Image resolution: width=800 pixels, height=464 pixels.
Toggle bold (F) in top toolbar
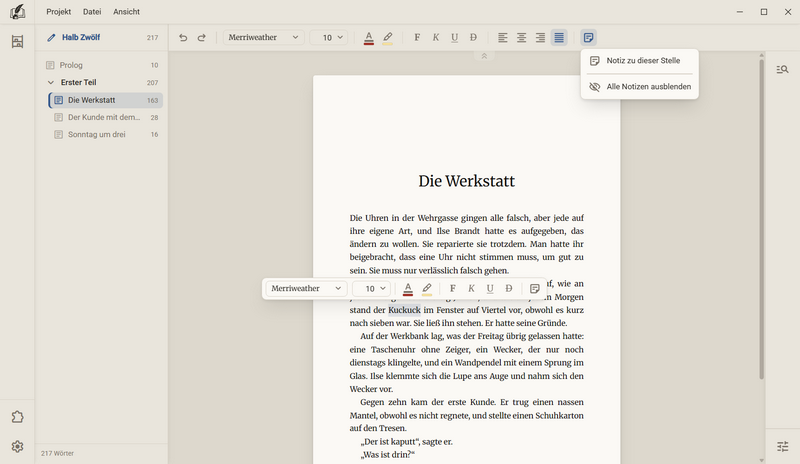417,37
